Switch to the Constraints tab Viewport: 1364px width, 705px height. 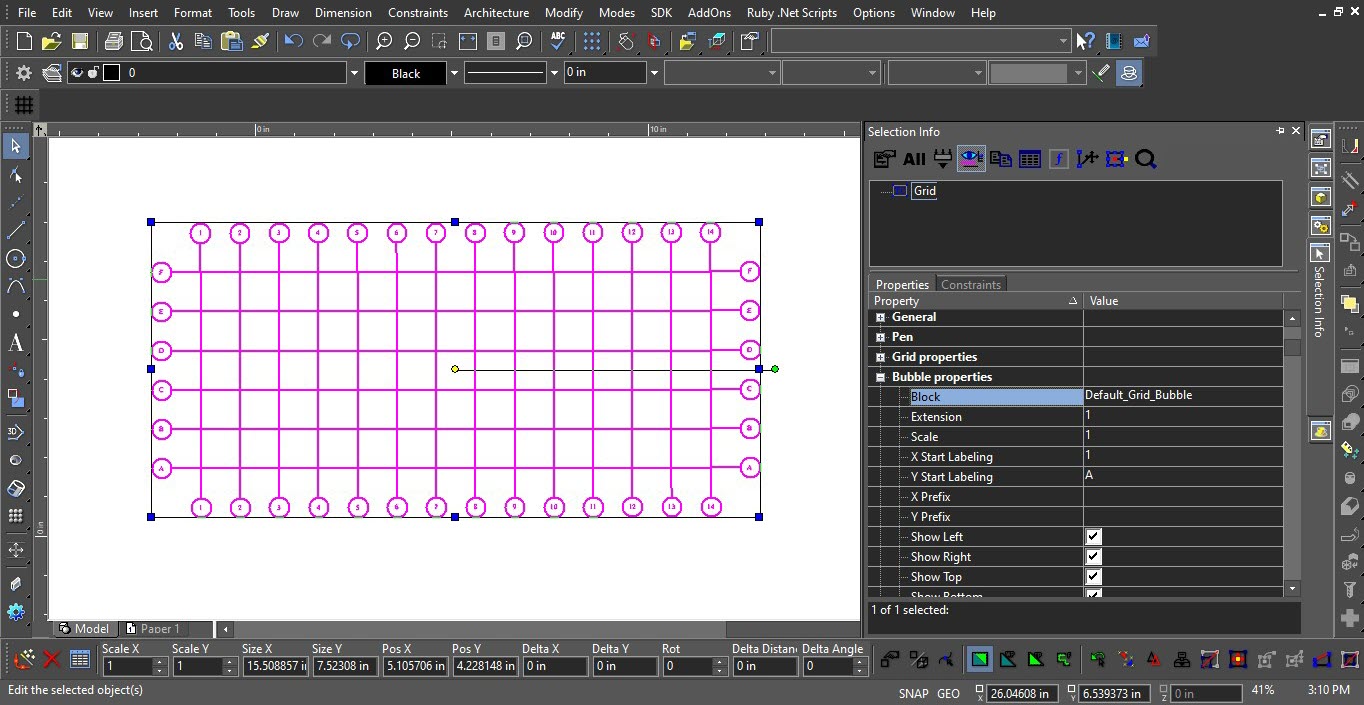[x=970, y=285]
